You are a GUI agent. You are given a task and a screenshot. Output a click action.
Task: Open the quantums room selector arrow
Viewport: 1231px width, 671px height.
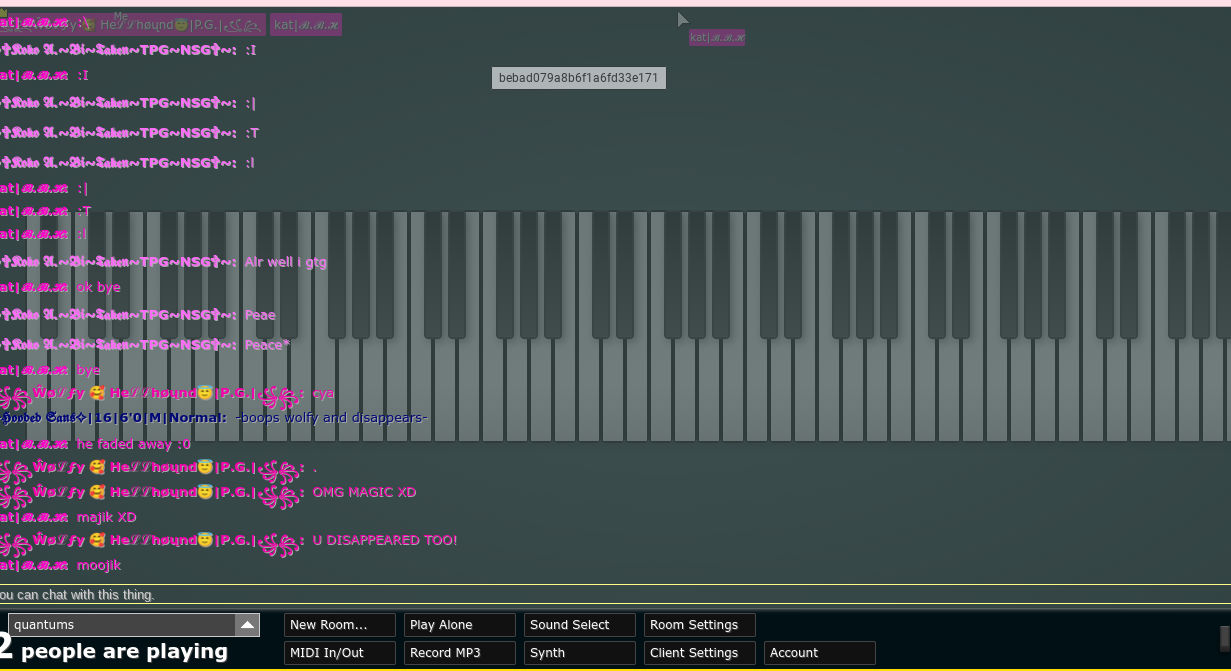click(x=247, y=625)
